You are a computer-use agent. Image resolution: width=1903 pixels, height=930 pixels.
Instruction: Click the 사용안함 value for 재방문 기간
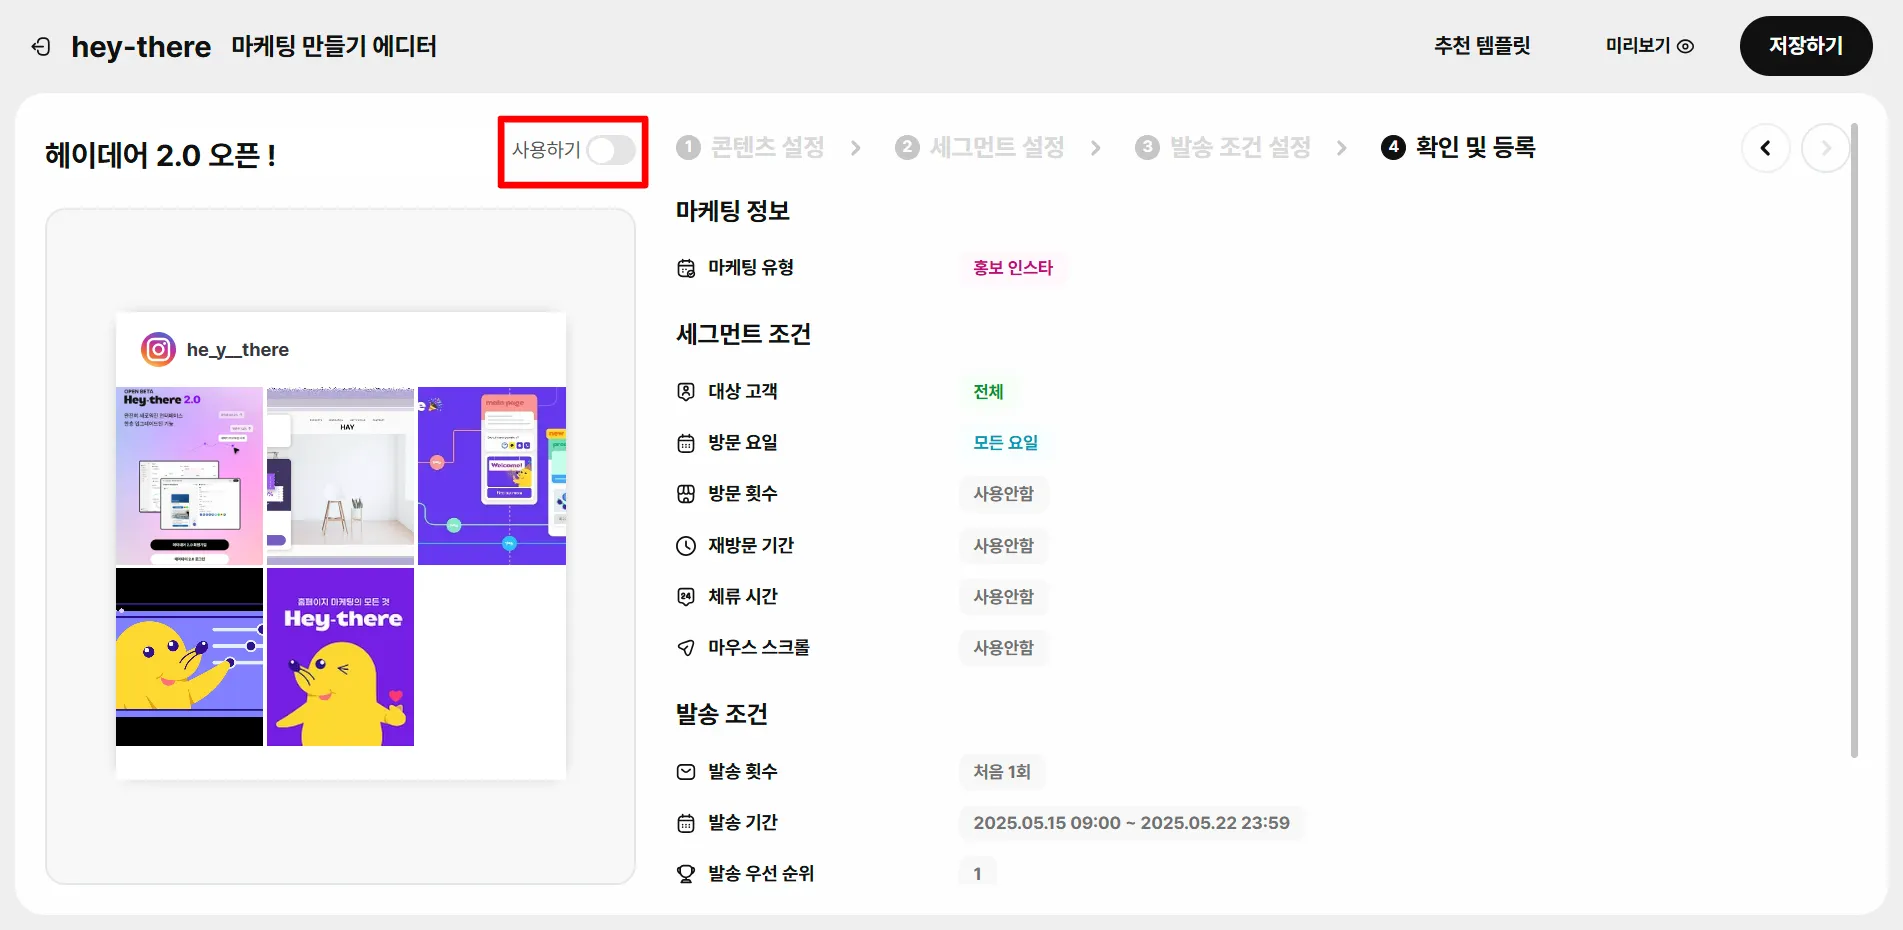pos(1004,546)
